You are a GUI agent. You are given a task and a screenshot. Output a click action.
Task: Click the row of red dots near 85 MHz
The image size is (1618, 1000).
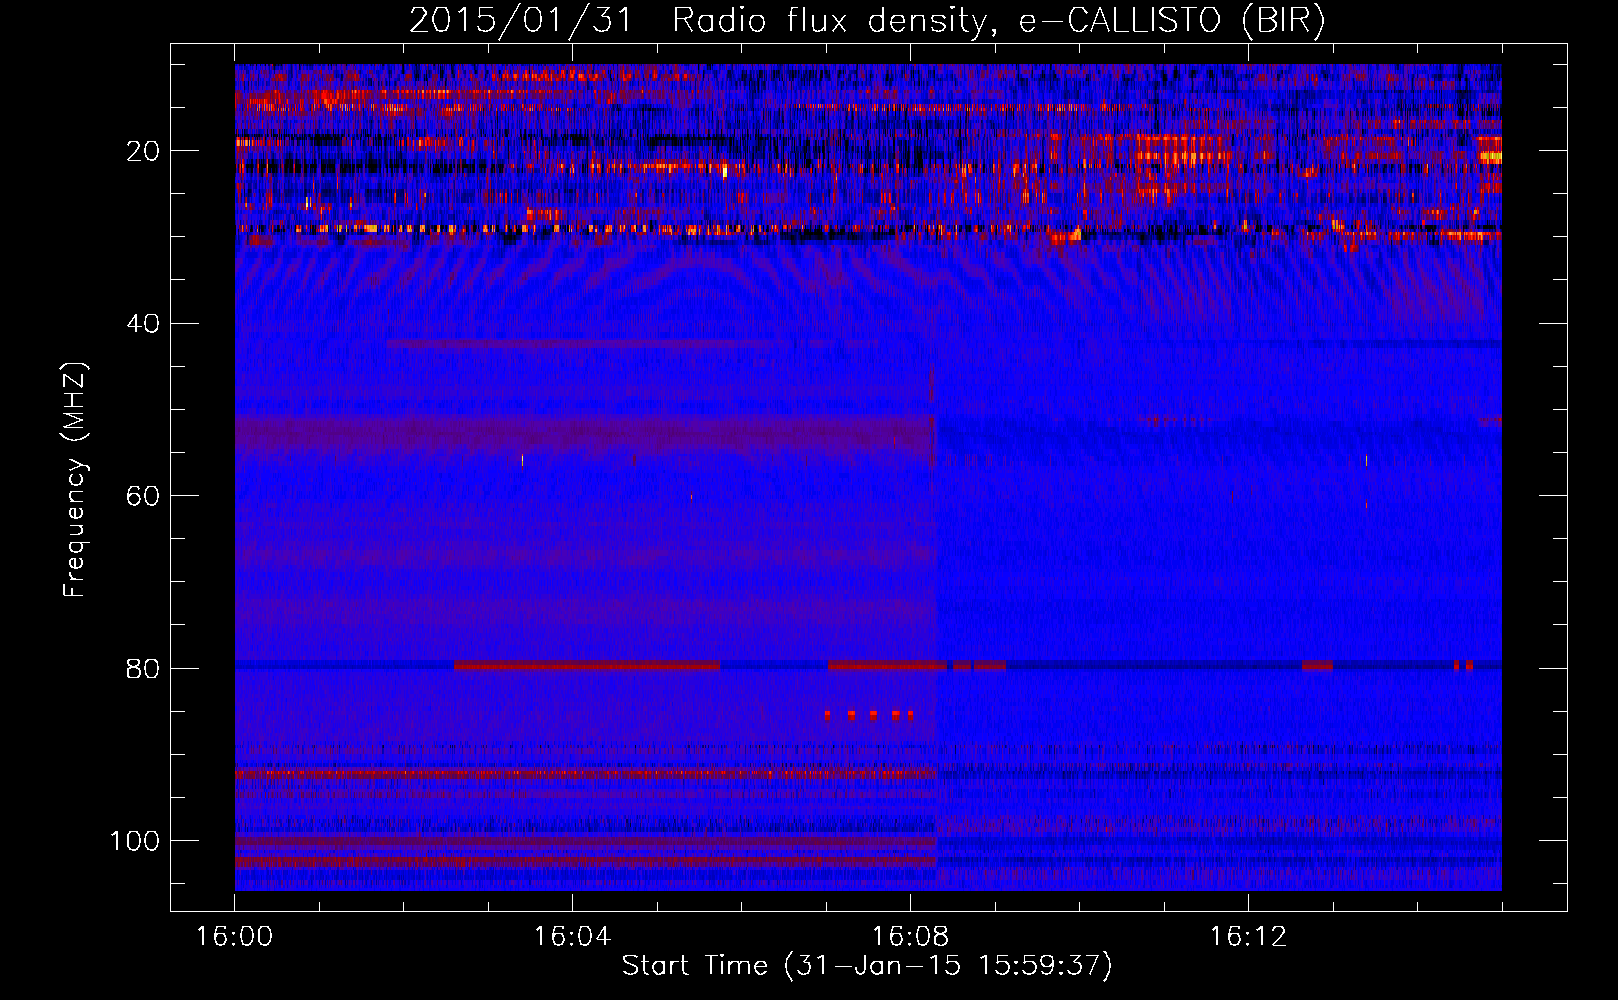click(869, 715)
